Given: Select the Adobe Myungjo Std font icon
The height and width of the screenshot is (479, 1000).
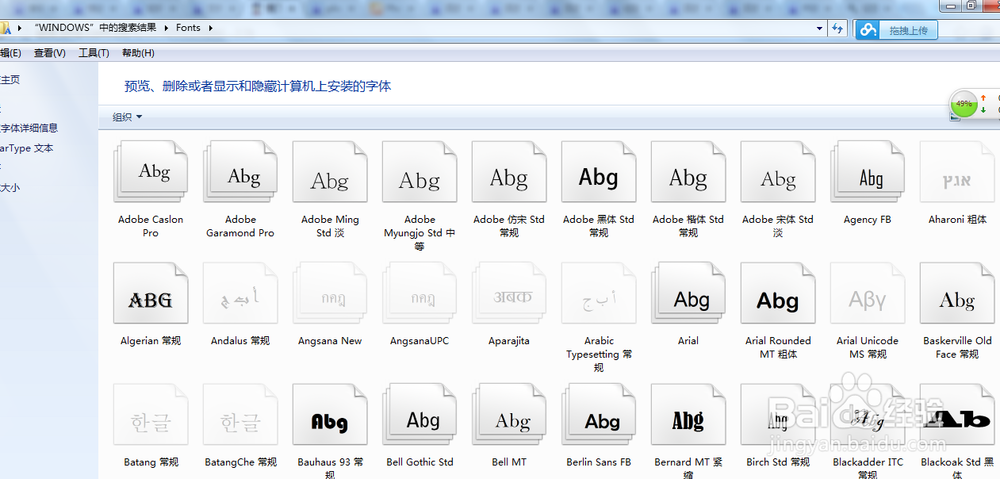Looking at the screenshot, I should [x=420, y=172].
